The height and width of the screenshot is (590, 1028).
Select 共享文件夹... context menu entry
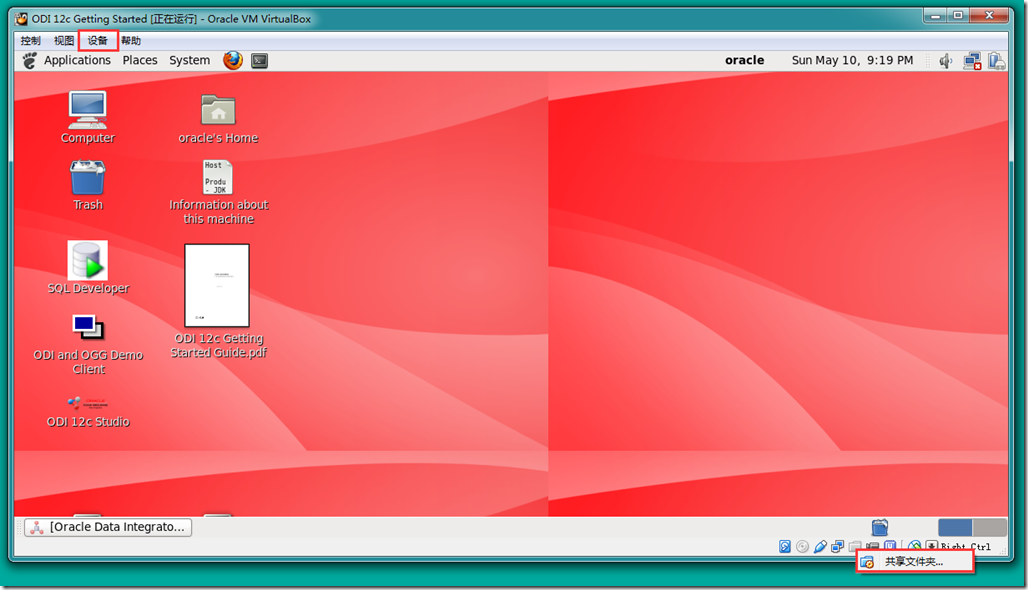[913, 562]
